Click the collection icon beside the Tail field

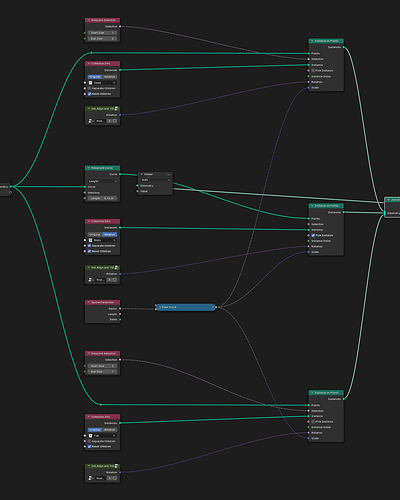point(90,435)
